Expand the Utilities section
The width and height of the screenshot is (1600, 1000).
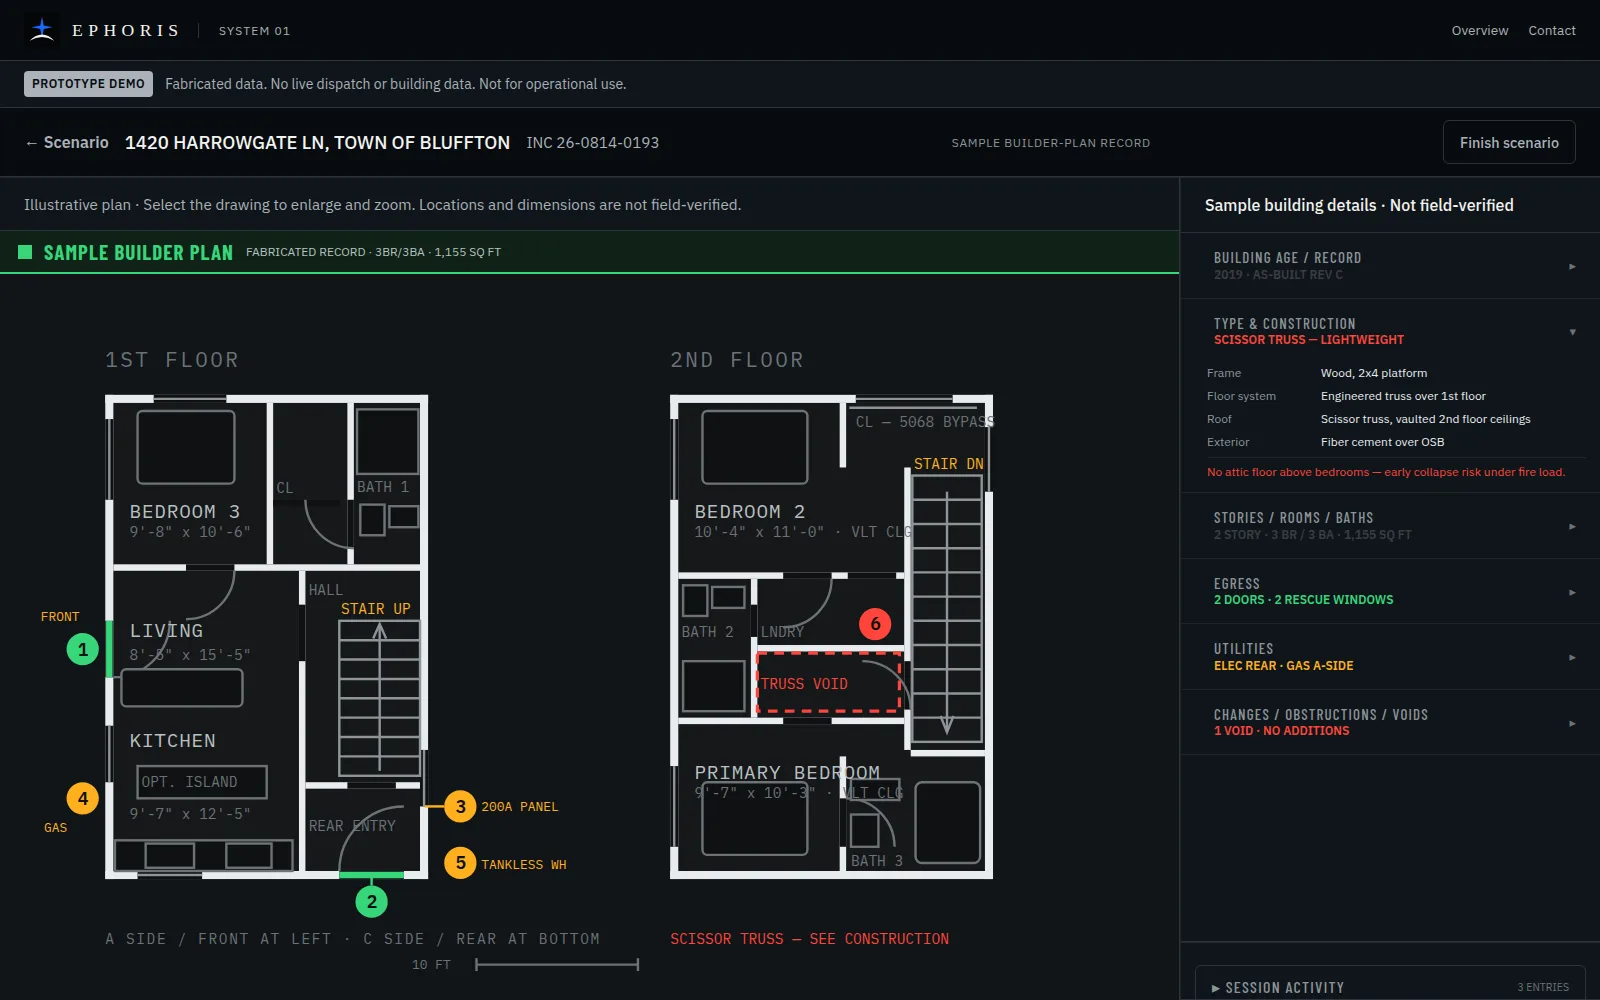tap(1390, 657)
